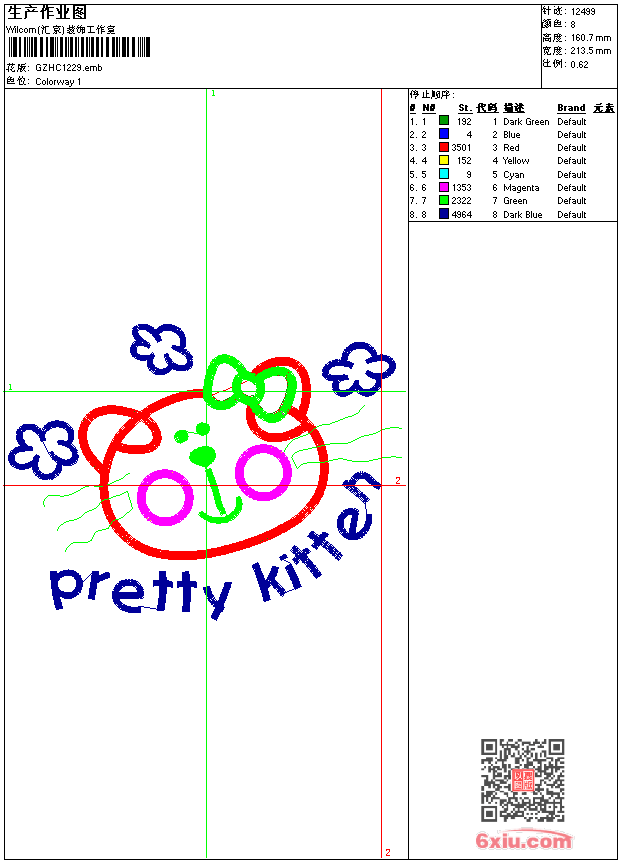Image resolution: width=620 pixels, height=860 pixels.
Task: Click the green bow on the kitten
Action: [x=250, y=388]
